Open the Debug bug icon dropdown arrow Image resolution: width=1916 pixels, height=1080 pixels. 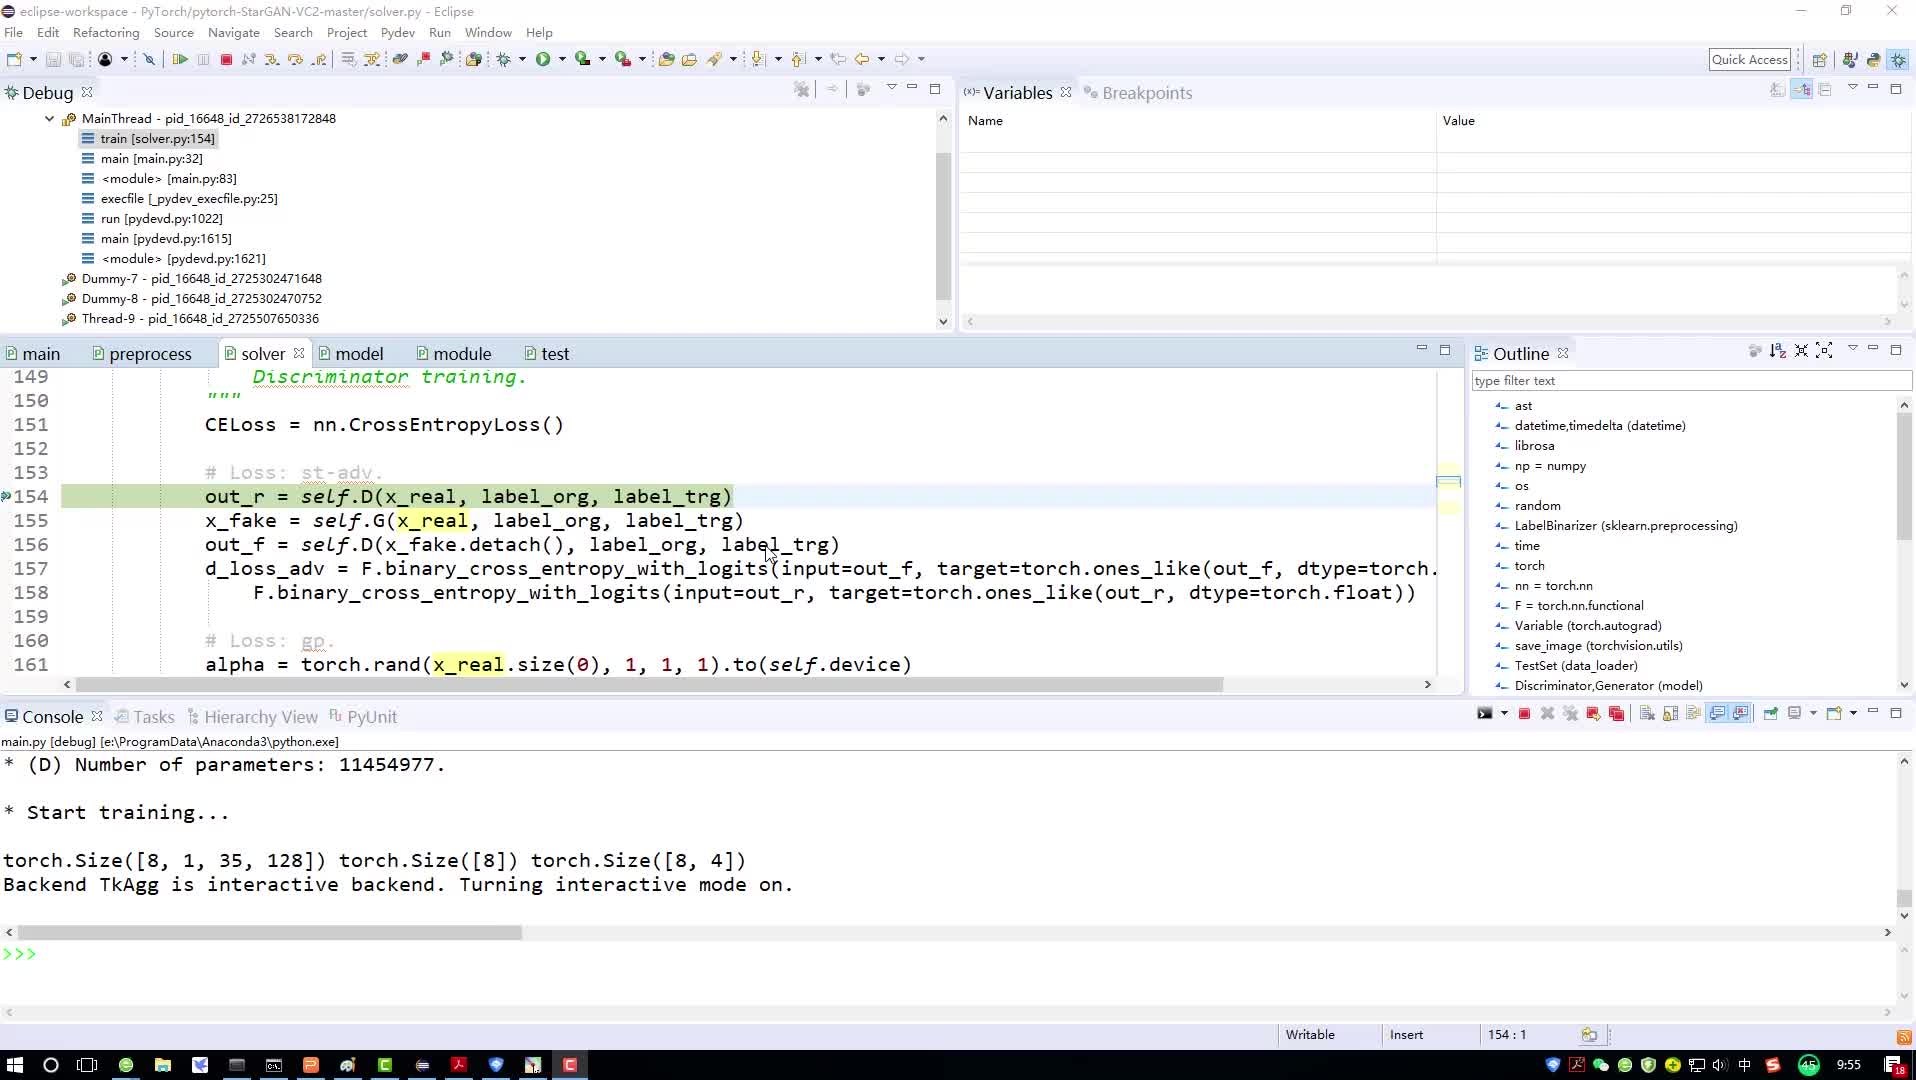(x=522, y=59)
